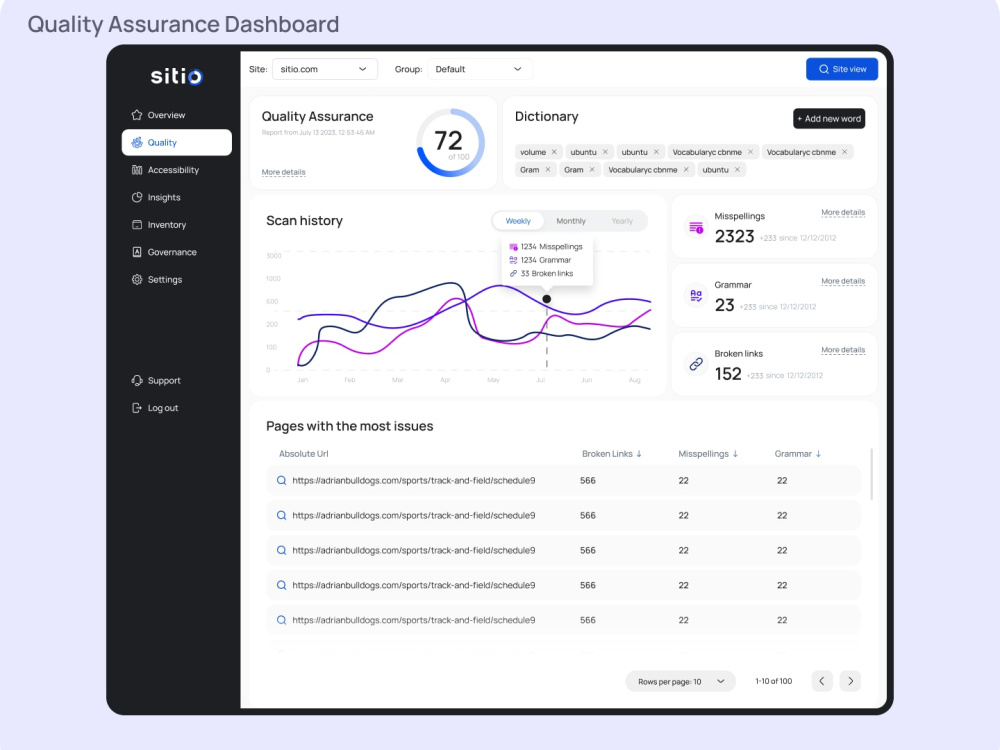1000x750 pixels.
Task: Go to the next table page
Action: (850, 681)
